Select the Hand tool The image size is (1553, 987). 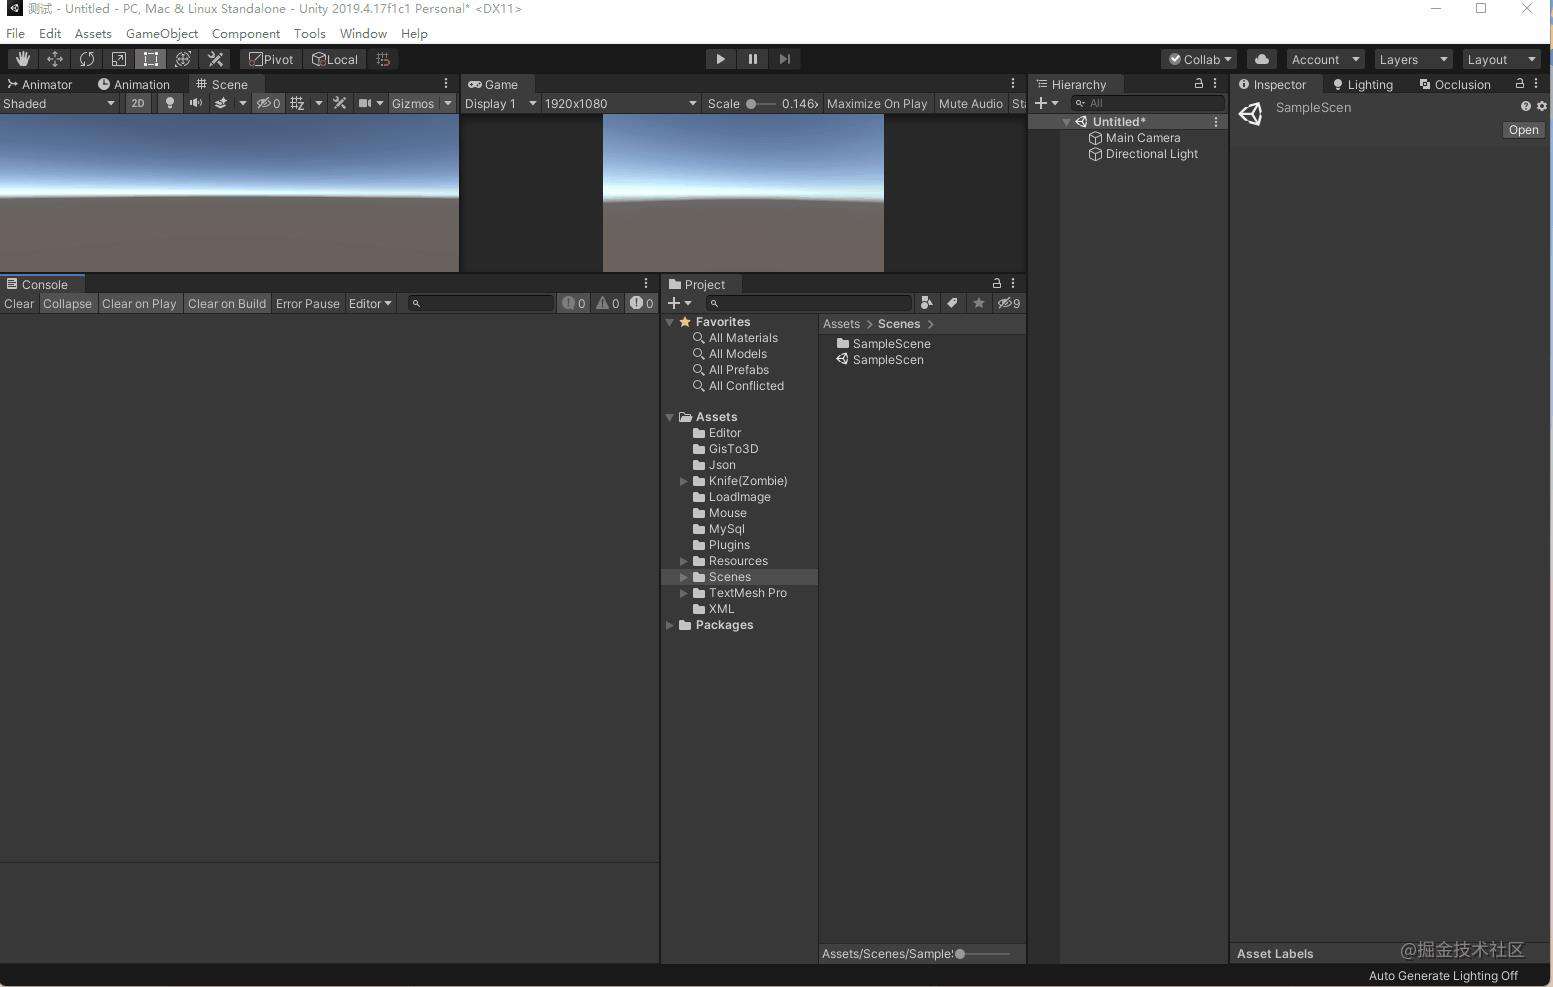click(x=22, y=59)
